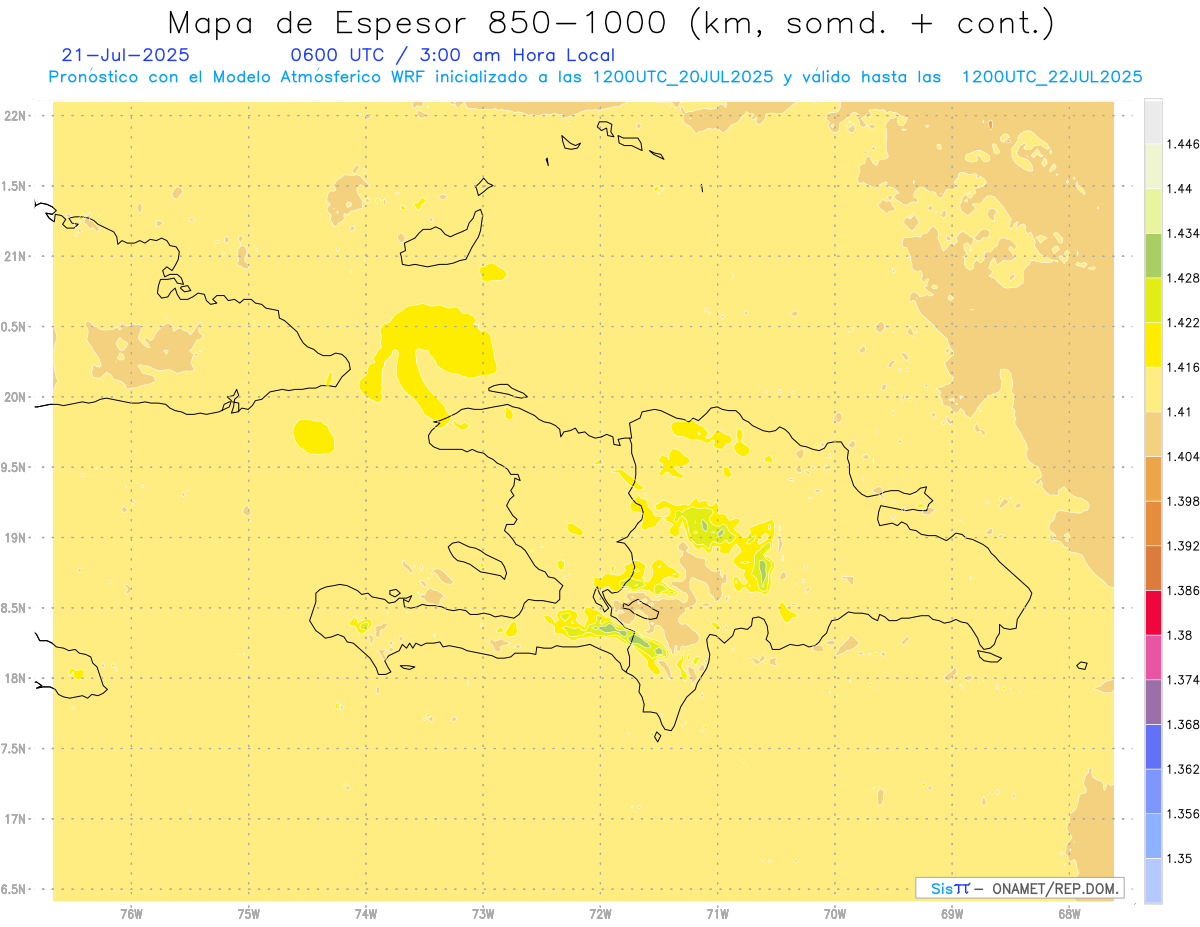Screen dimensions: 1200x927
Task: Select the bright yellow swatch between 1.416 and 1.422
Action: click(x=1153, y=344)
